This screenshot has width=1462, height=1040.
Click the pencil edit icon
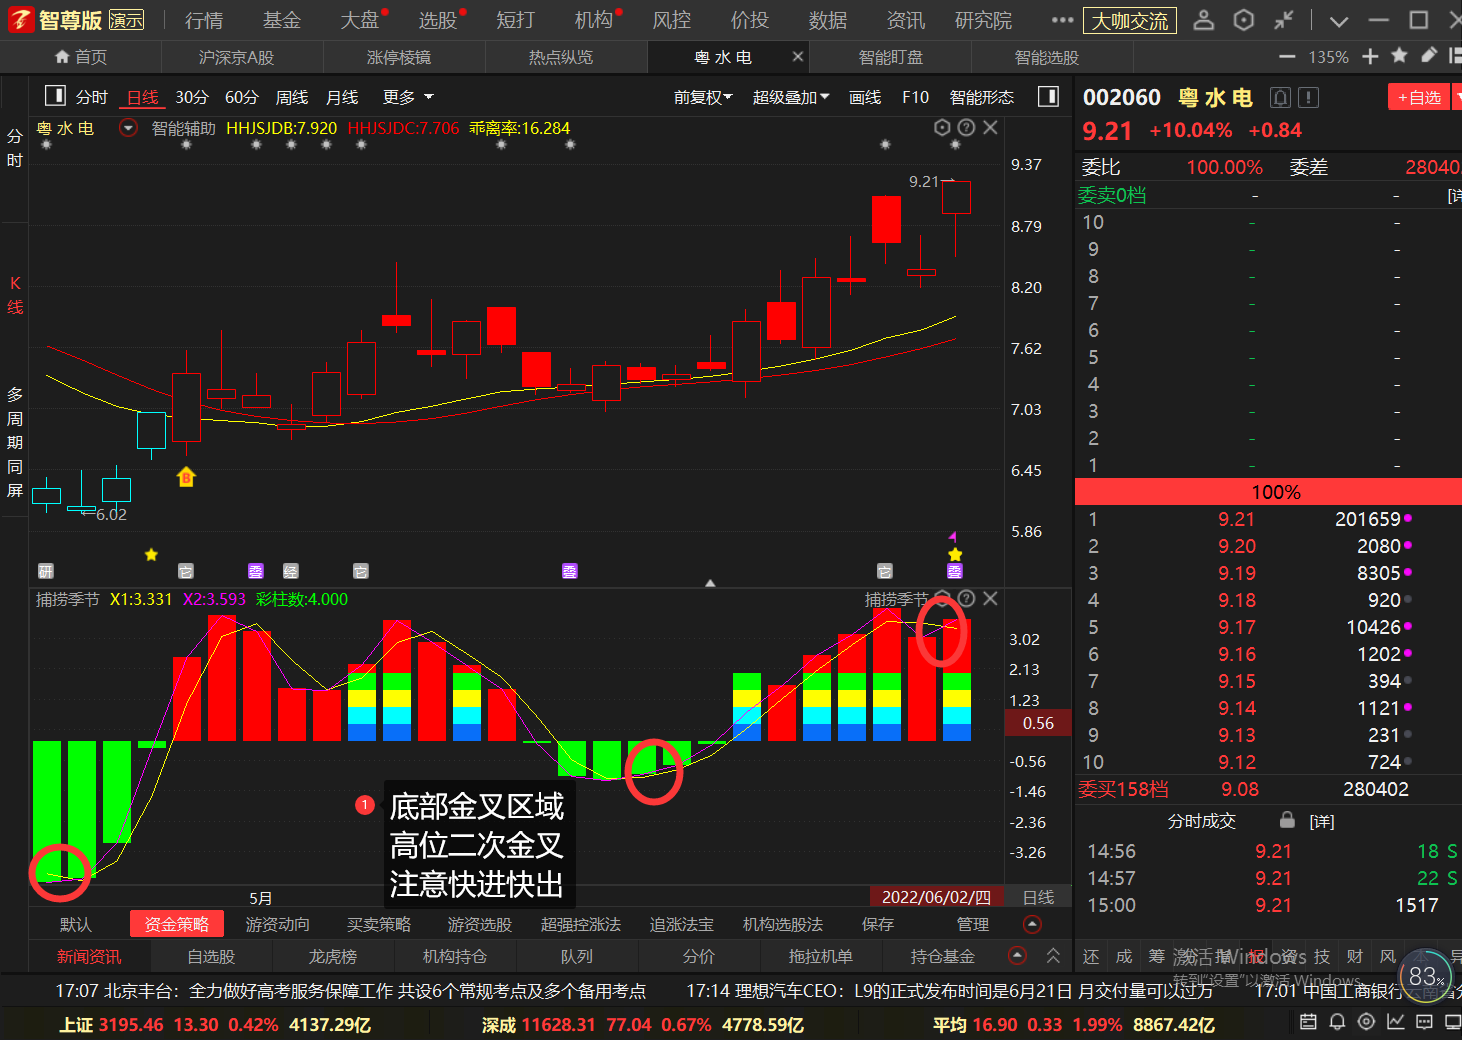(x=1429, y=56)
